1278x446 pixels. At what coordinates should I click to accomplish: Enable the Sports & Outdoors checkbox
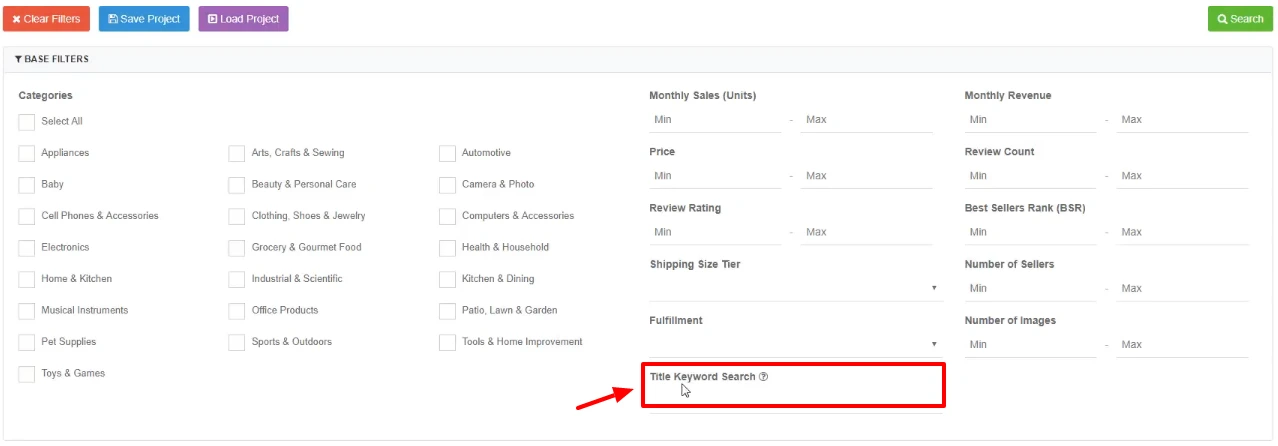coord(237,342)
